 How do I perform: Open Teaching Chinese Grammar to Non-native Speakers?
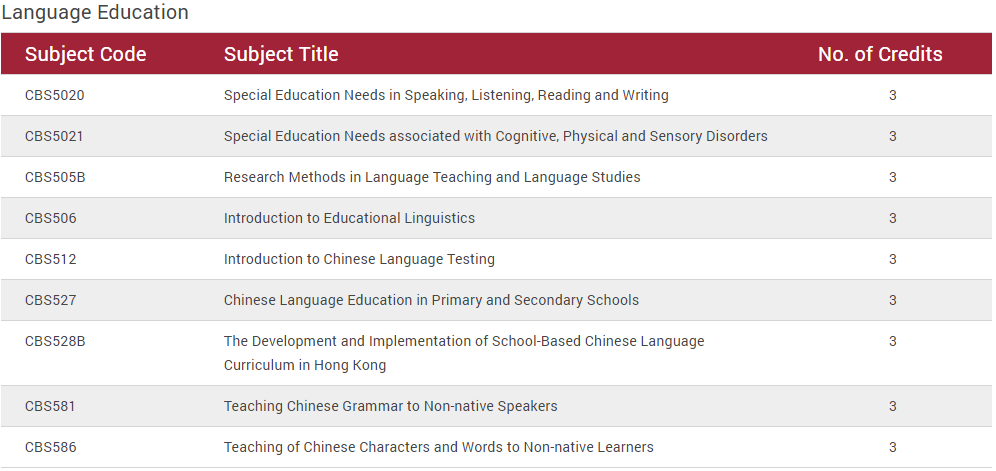coord(391,406)
